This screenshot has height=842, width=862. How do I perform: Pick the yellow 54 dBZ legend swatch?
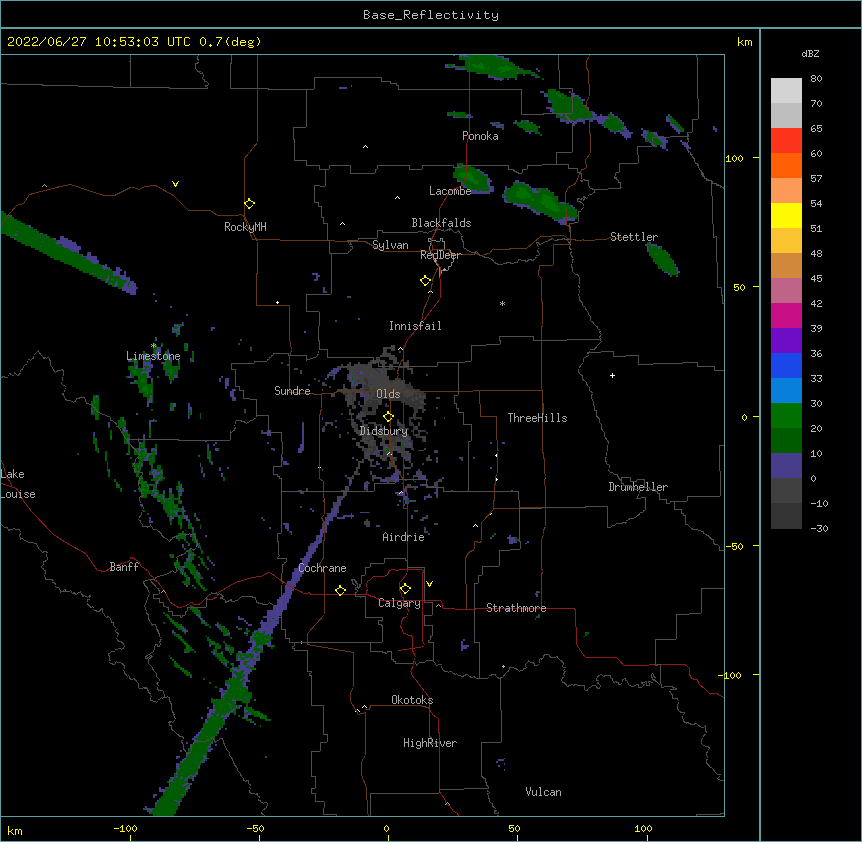[x=786, y=215]
